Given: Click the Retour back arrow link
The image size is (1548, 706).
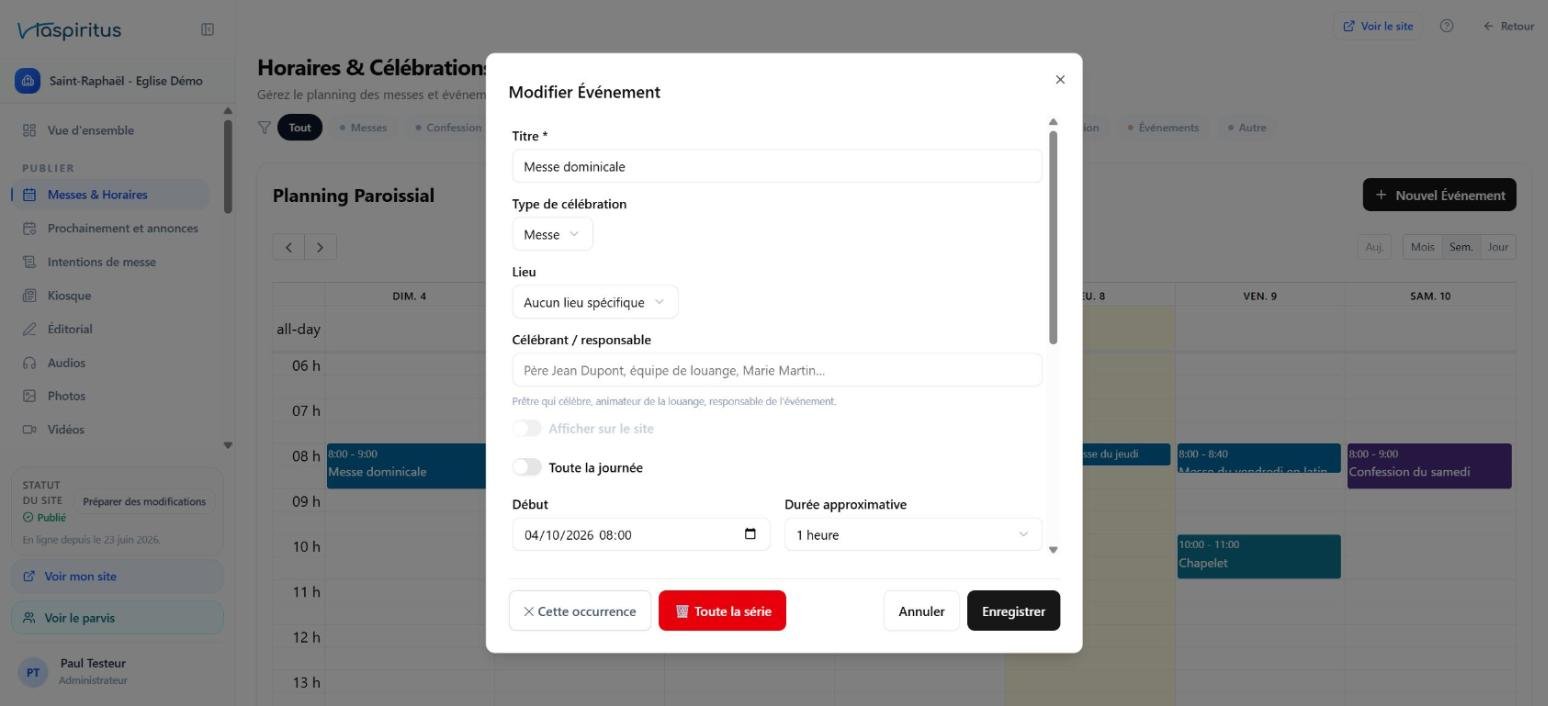Looking at the screenshot, I should click(x=1508, y=26).
